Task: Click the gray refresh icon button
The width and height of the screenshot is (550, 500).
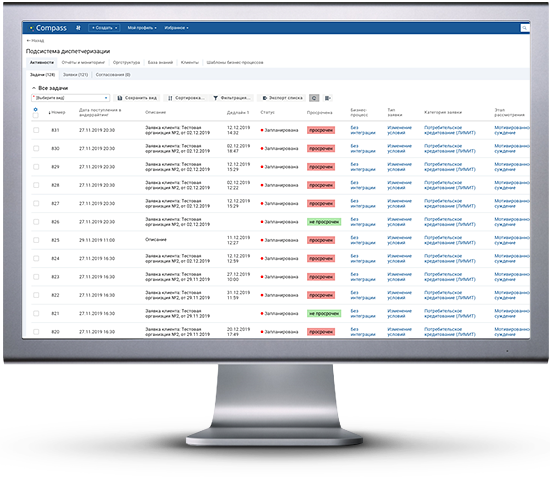Action: (314, 98)
